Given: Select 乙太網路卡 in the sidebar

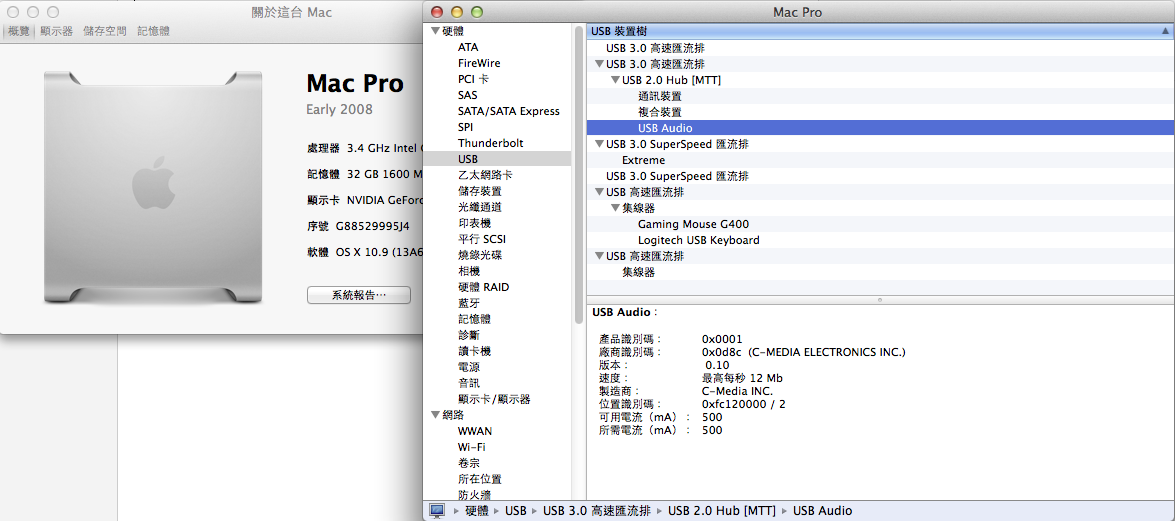Looking at the screenshot, I should coord(485,175).
